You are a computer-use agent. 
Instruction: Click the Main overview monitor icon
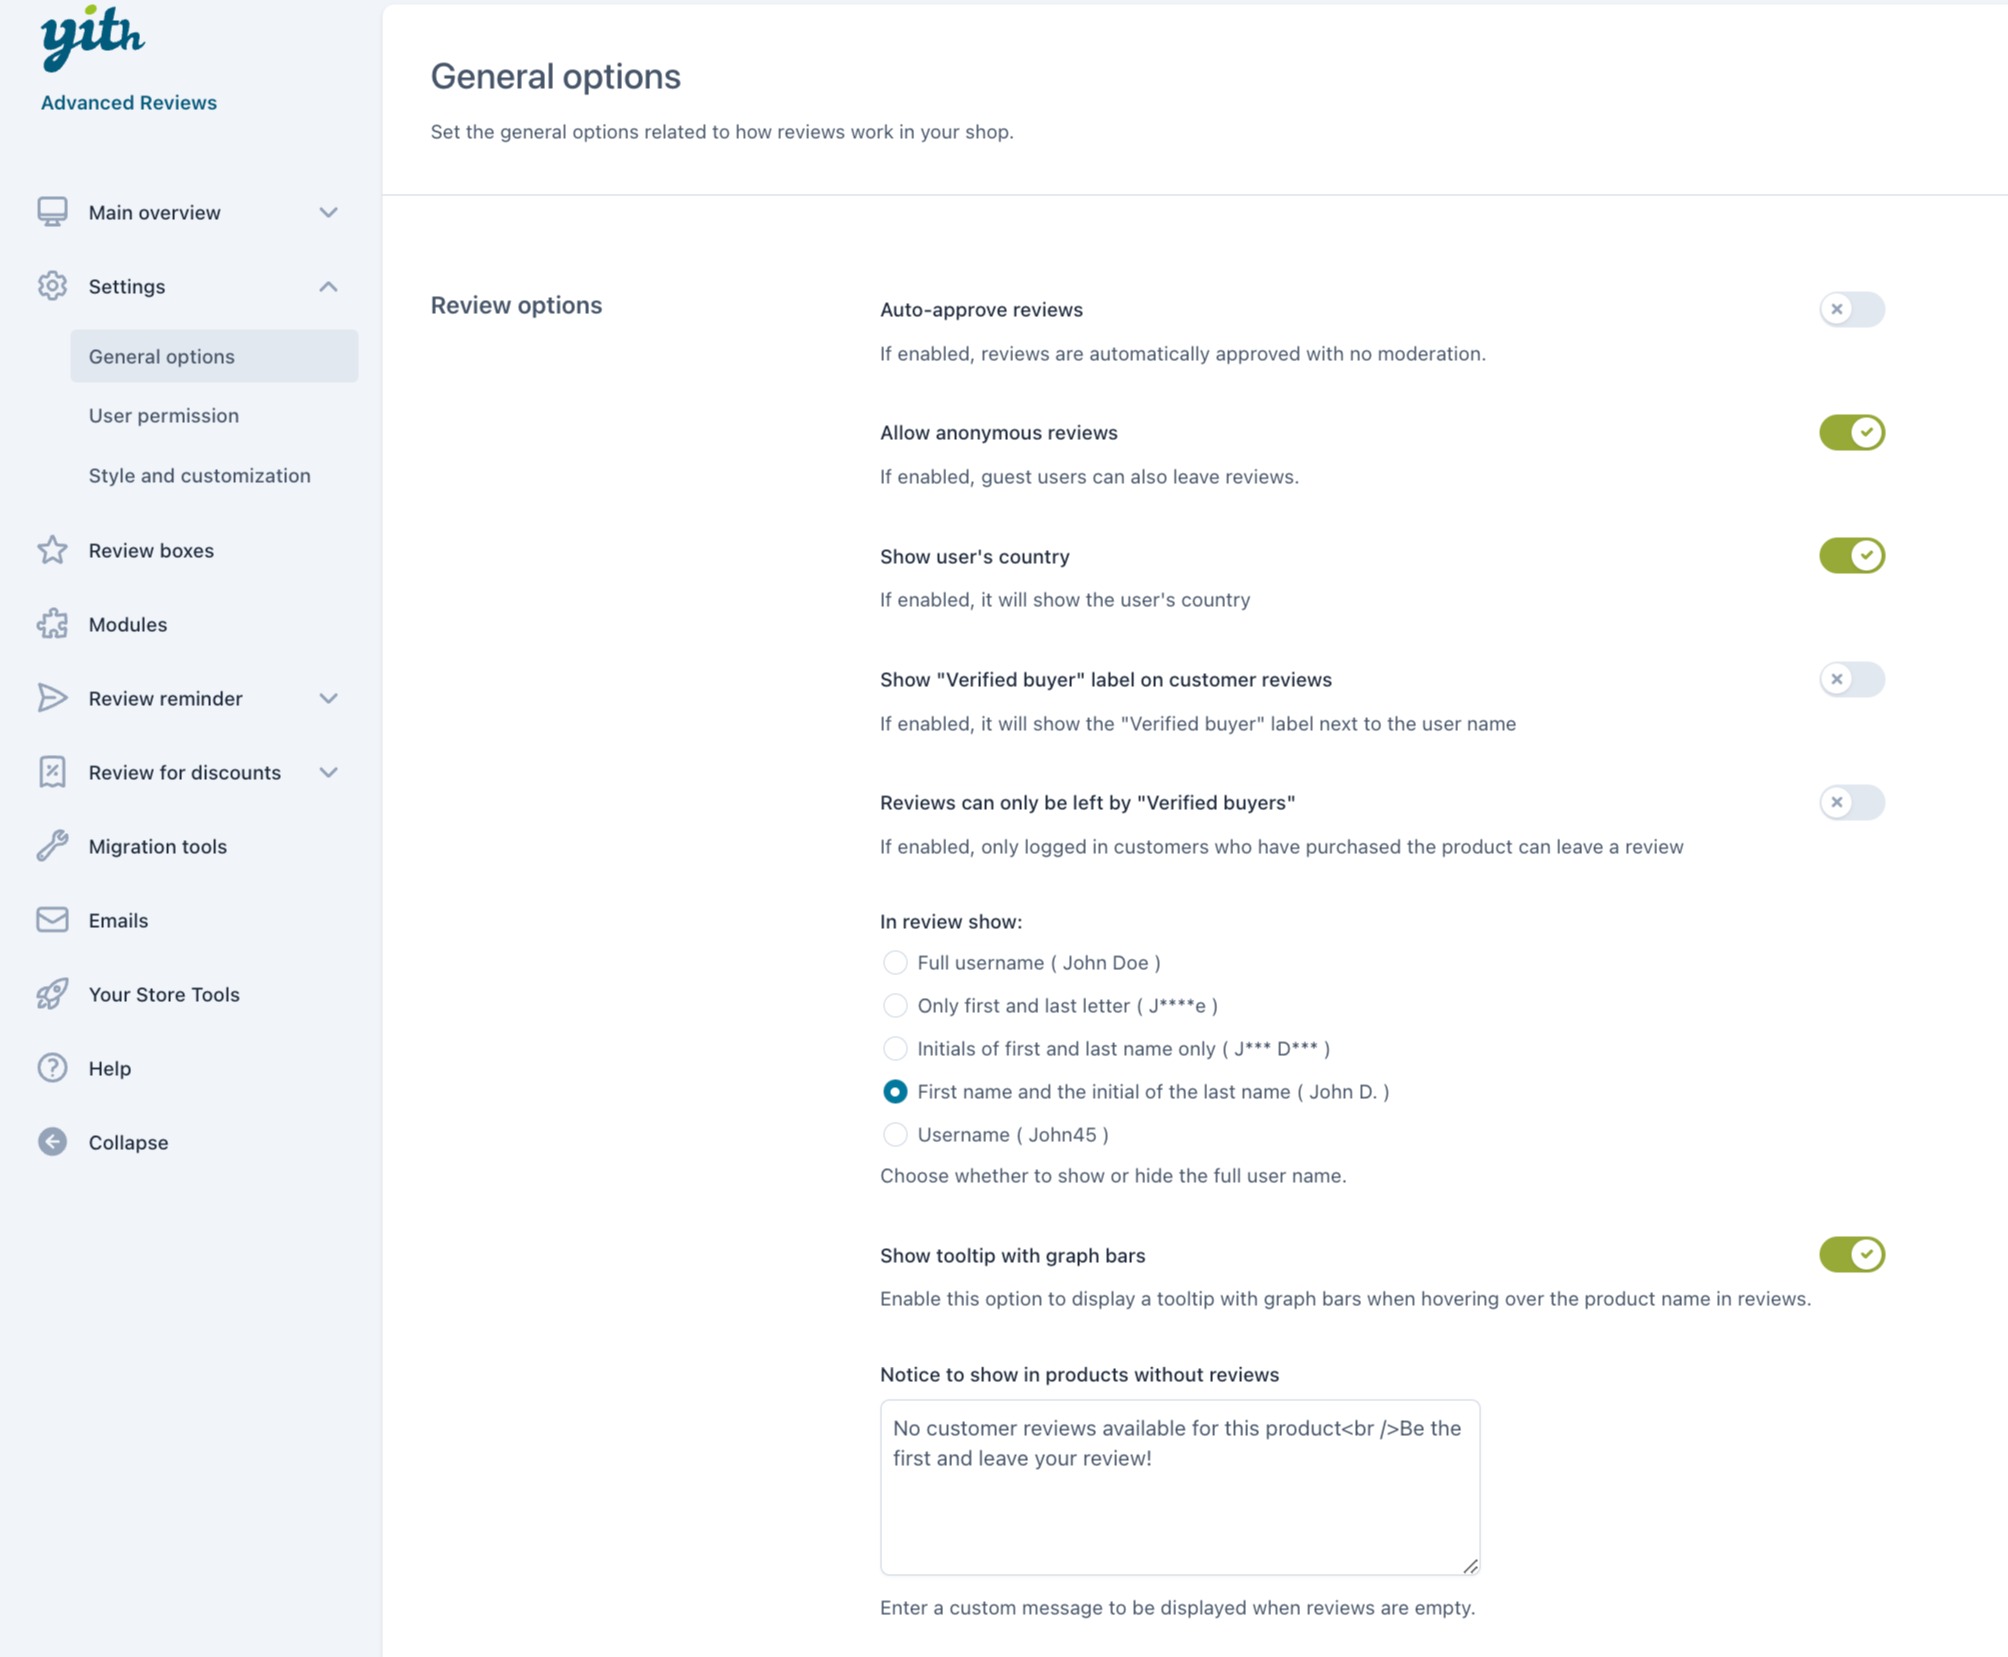(x=52, y=212)
